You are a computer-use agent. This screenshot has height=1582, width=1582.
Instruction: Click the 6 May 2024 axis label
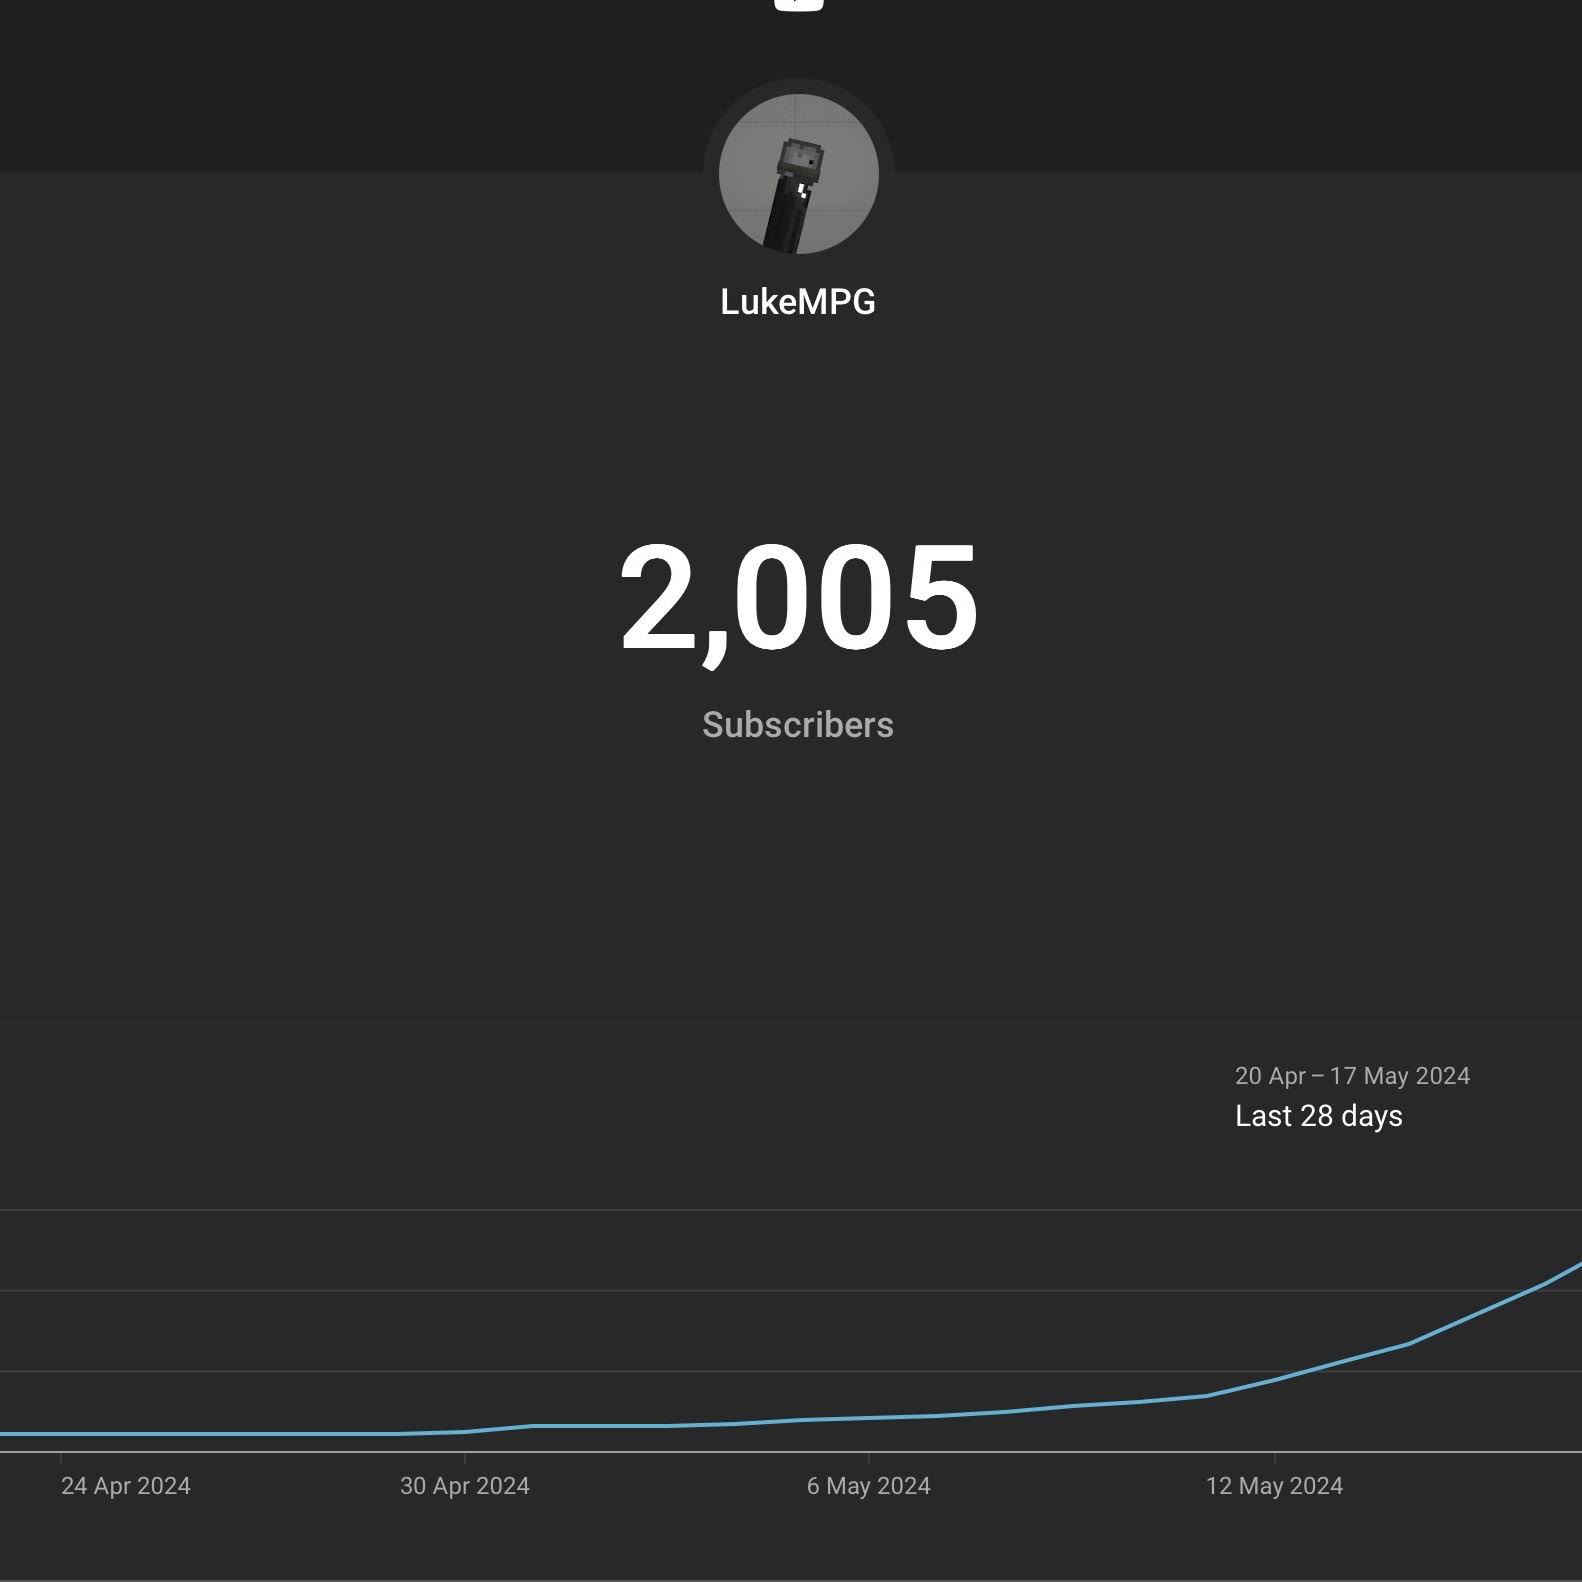pyautogui.click(x=868, y=1486)
